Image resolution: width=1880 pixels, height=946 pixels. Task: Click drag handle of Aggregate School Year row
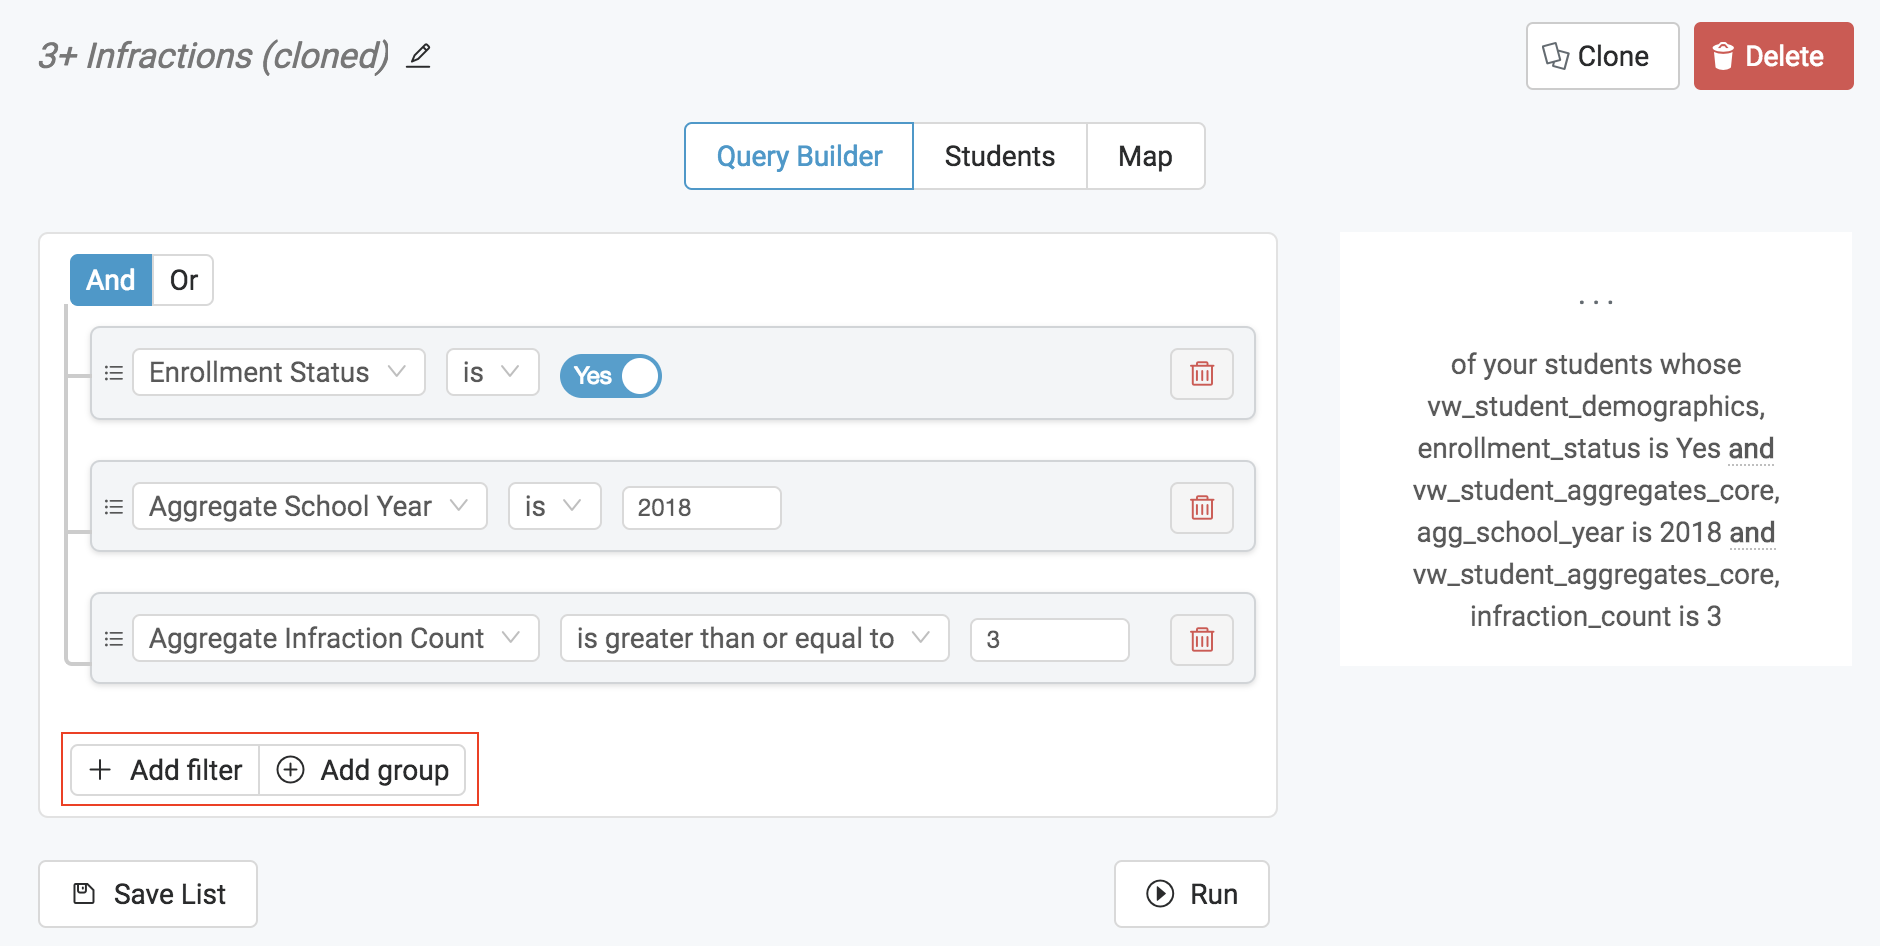coord(114,507)
